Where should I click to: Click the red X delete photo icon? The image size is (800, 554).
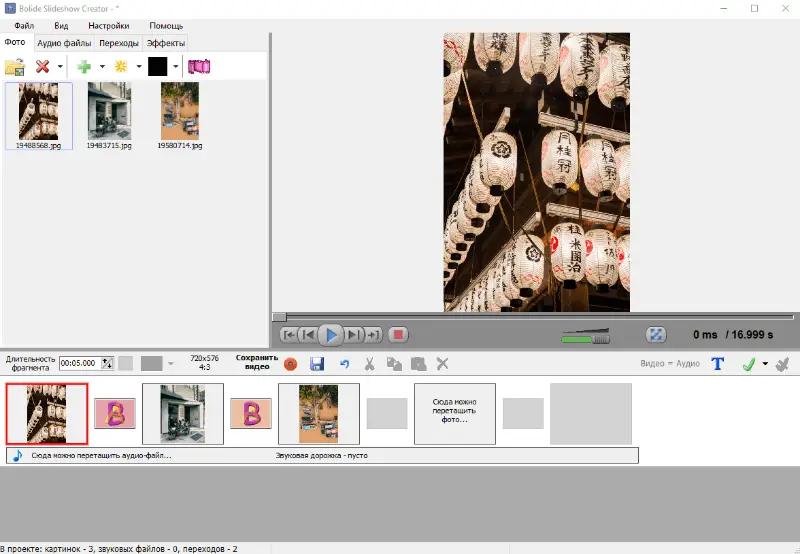point(42,66)
